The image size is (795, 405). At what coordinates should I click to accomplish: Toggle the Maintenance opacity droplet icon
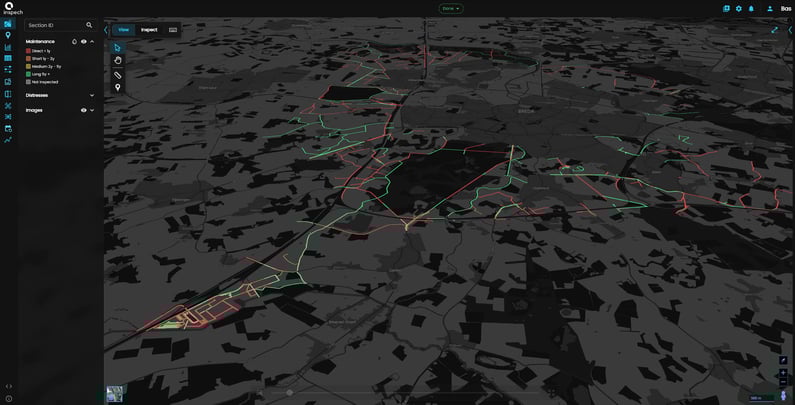(x=74, y=42)
